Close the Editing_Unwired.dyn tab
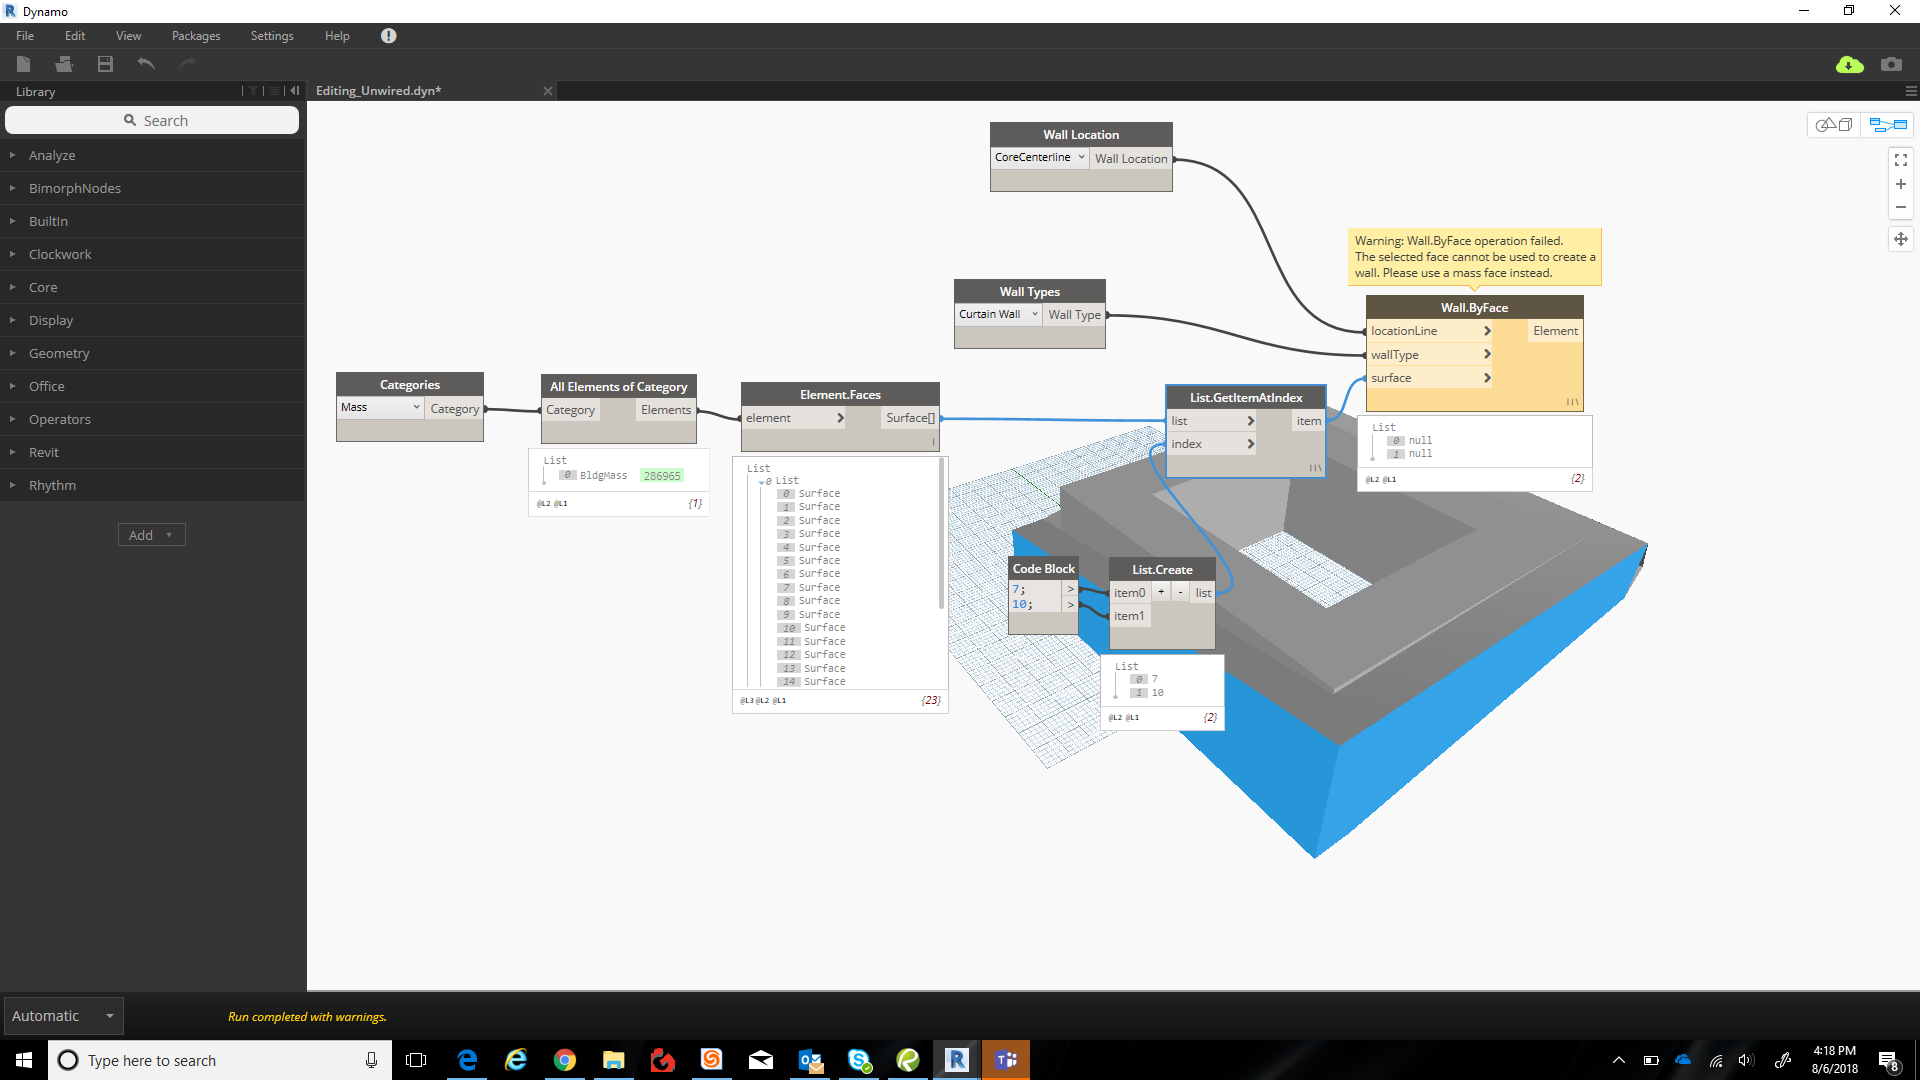Screen dimensions: 1920x1080 click(x=548, y=91)
